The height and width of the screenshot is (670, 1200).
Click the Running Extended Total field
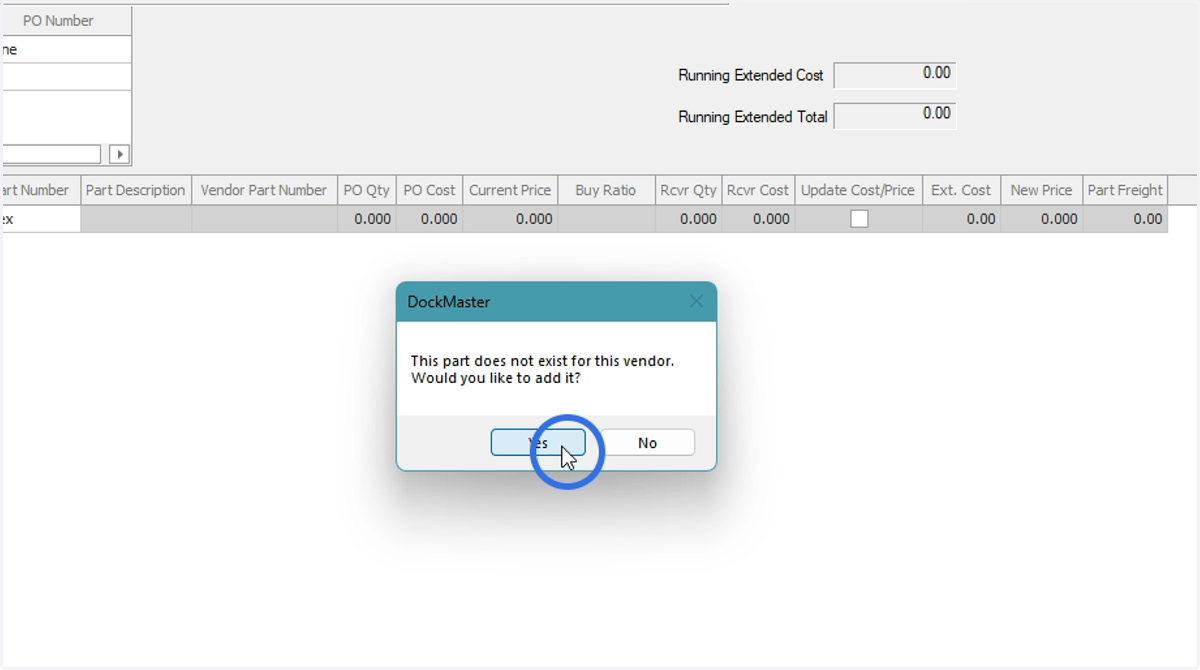pos(895,116)
